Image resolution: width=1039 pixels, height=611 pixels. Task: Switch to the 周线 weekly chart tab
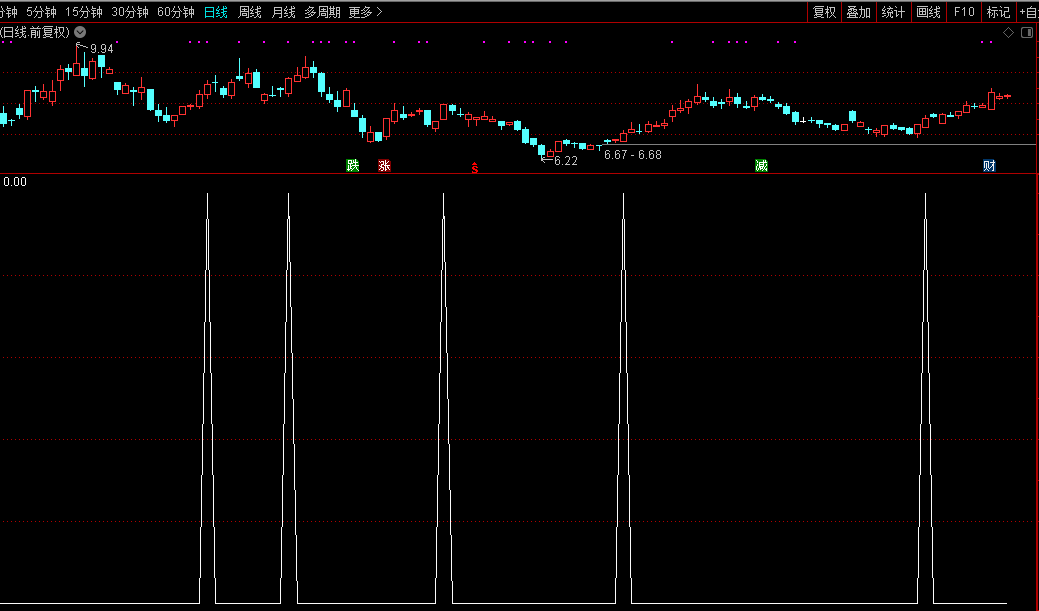click(x=249, y=12)
